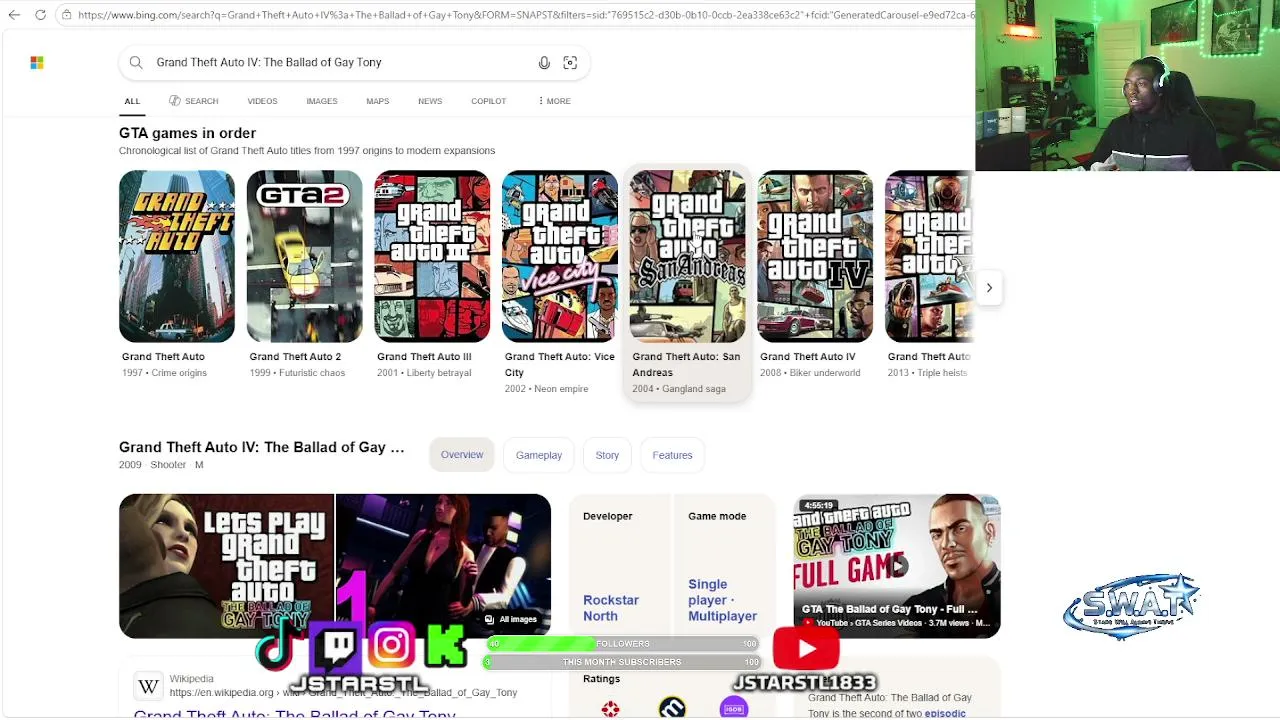Click the 'Ratings' label

601,679
